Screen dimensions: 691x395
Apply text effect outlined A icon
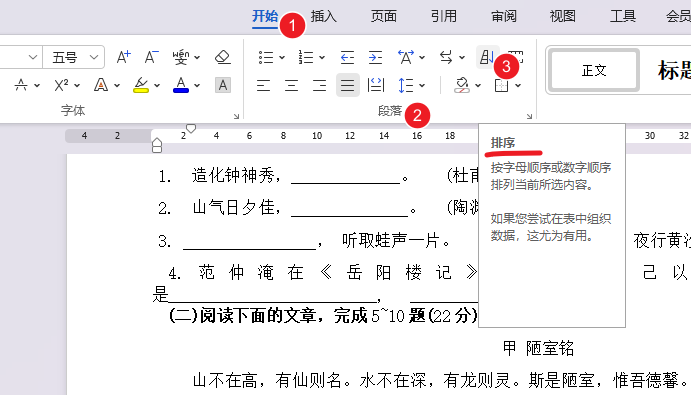100,84
